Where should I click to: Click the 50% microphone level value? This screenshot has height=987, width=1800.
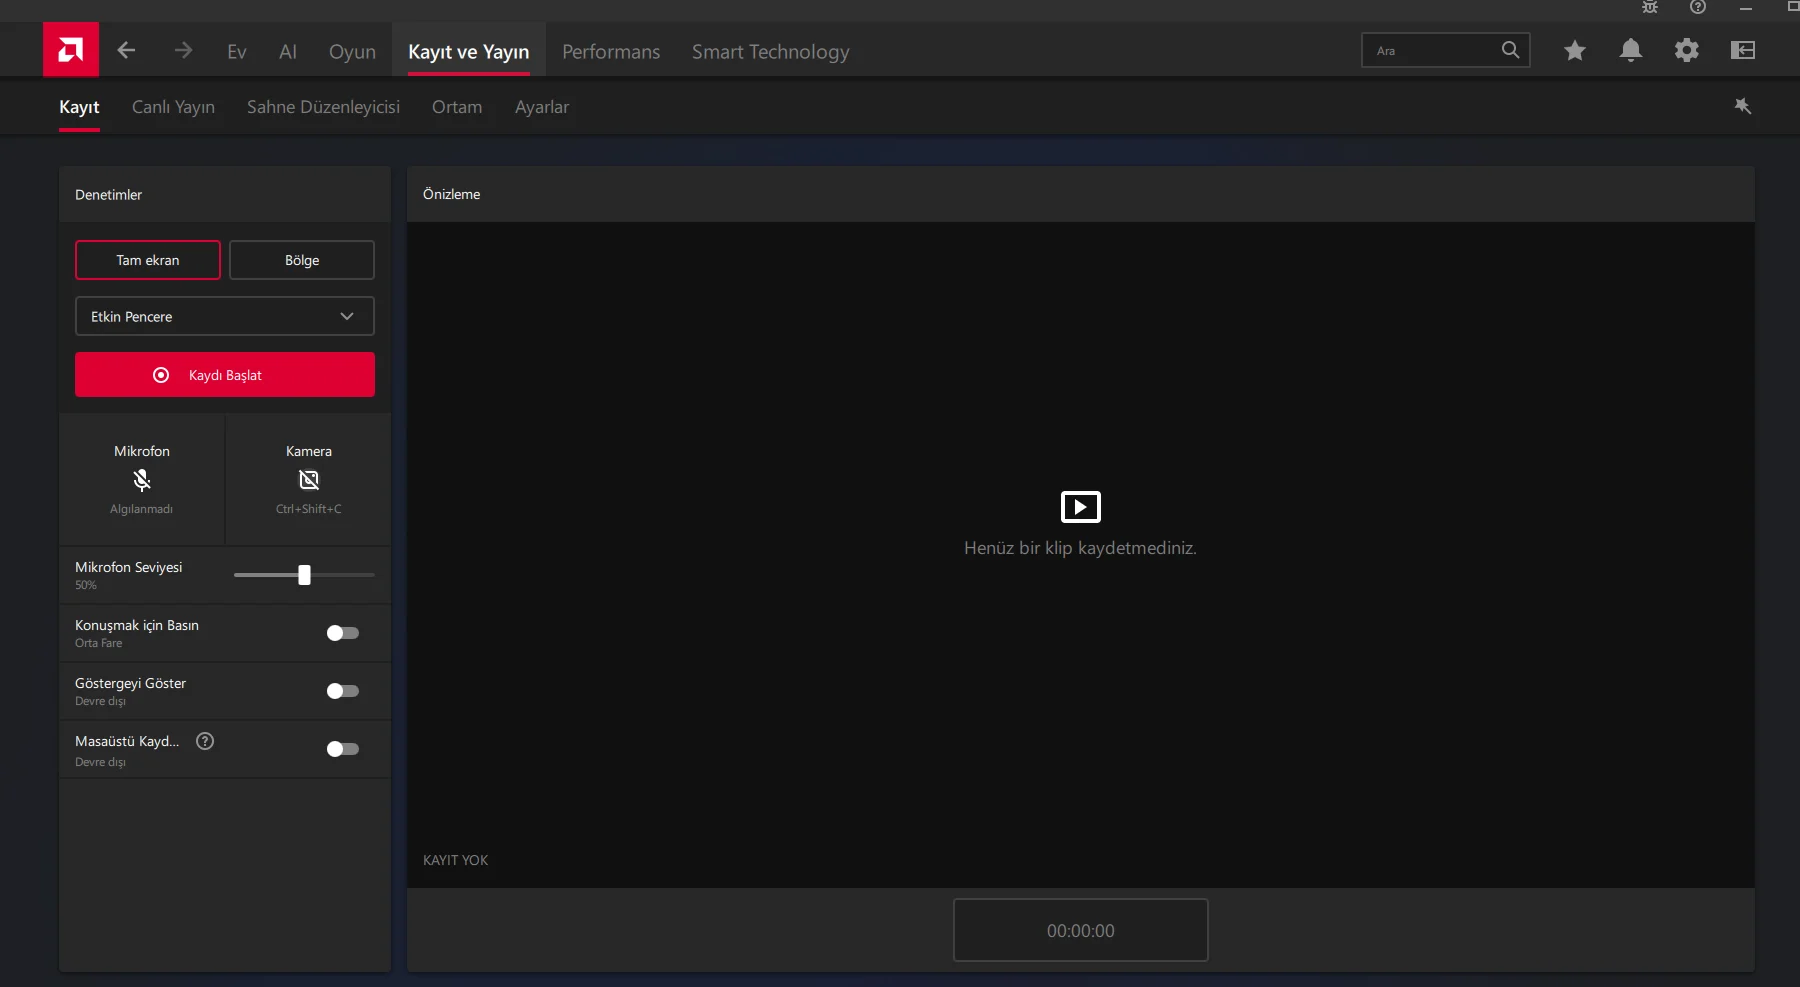coord(86,585)
